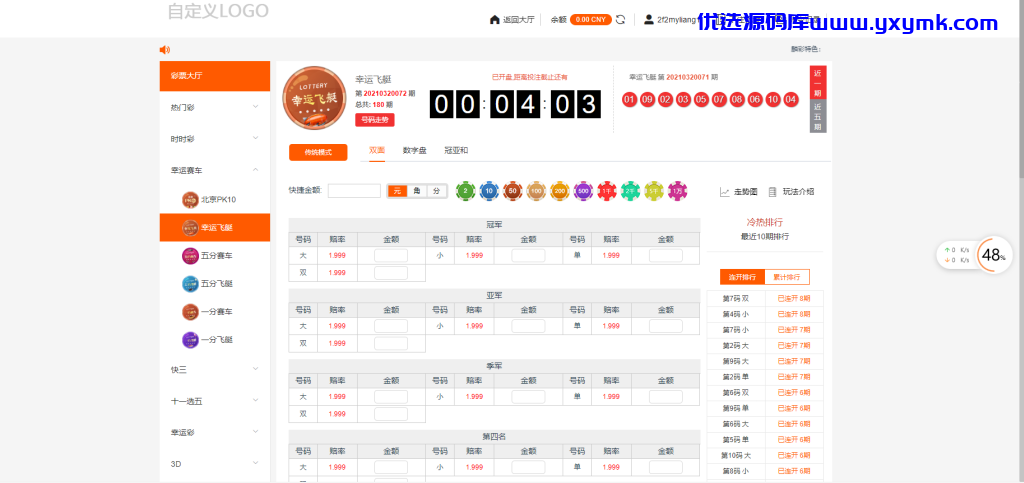Select the red 1千 betting chip
This screenshot has height=483, width=1024.
point(607,191)
